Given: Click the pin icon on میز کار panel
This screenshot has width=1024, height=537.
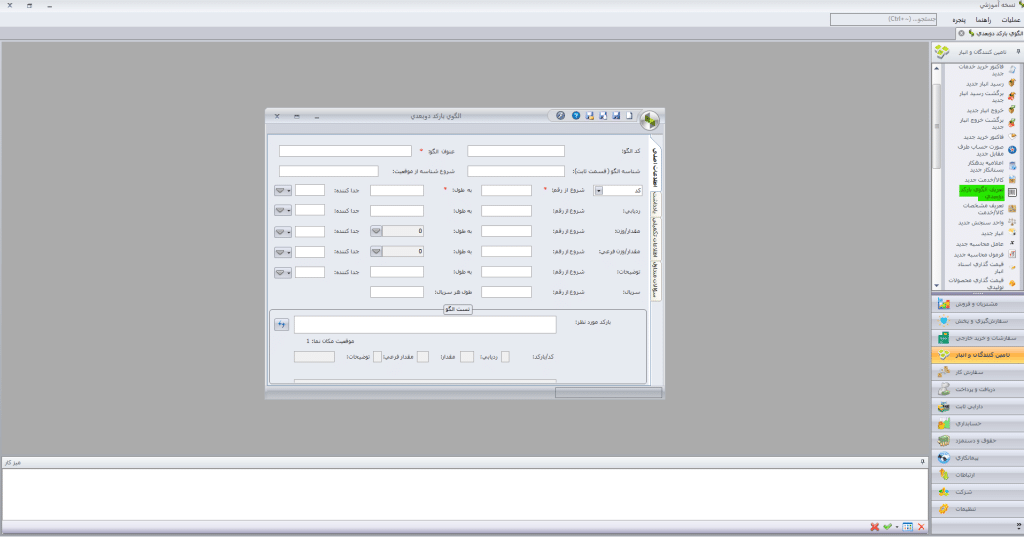Looking at the screenshot, I should click(922, 462).
